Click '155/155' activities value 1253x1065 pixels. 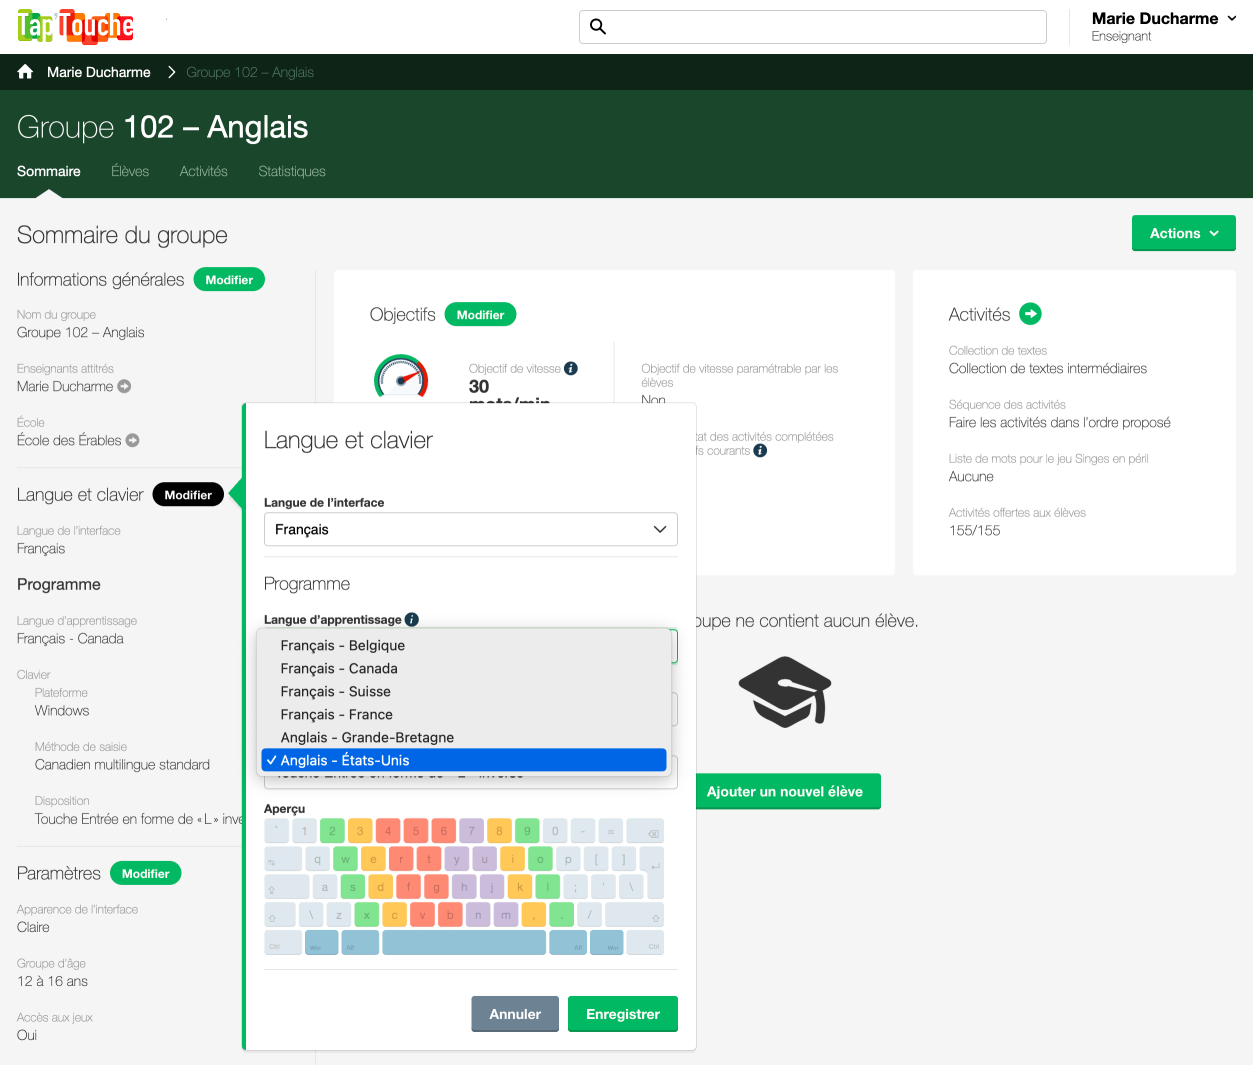coord(975,530)
